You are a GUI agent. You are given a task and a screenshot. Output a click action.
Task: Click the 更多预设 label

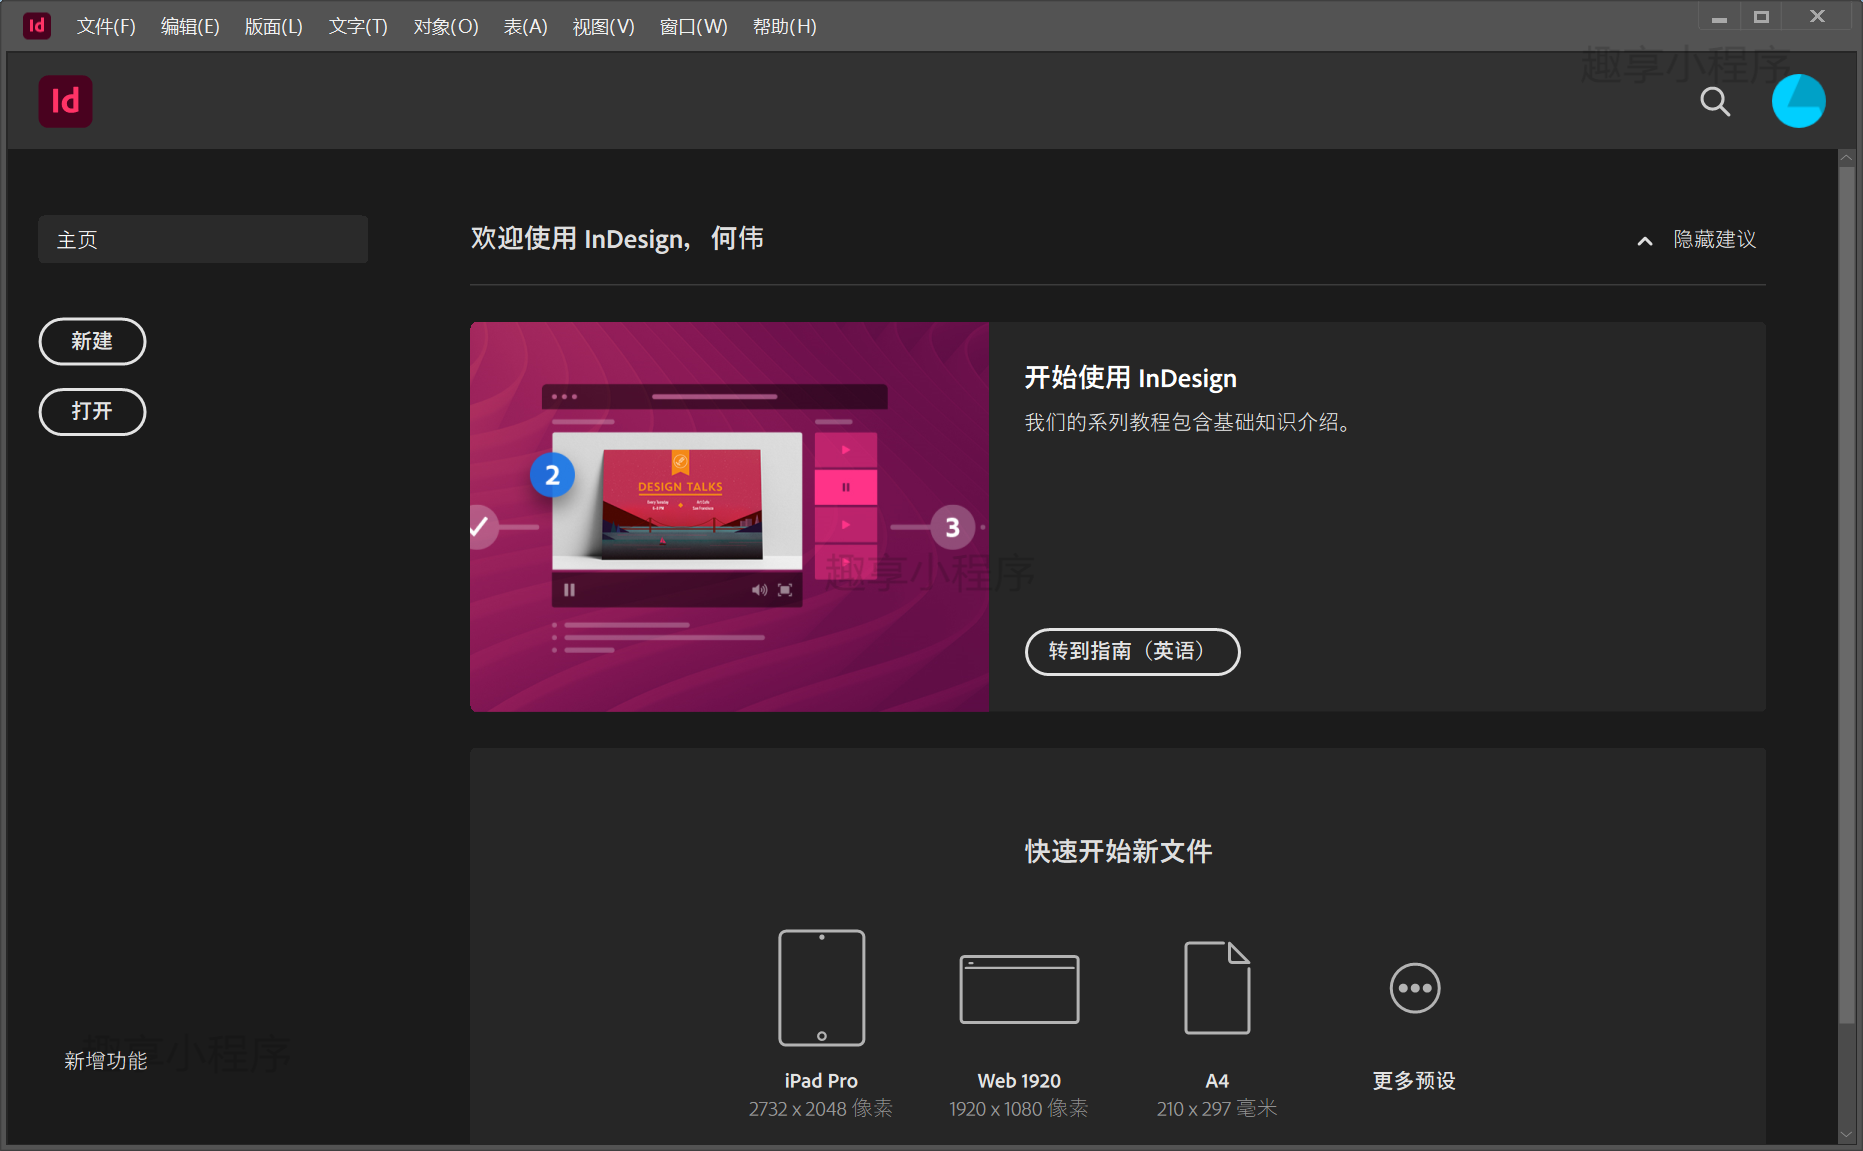pos(1414,1080)
